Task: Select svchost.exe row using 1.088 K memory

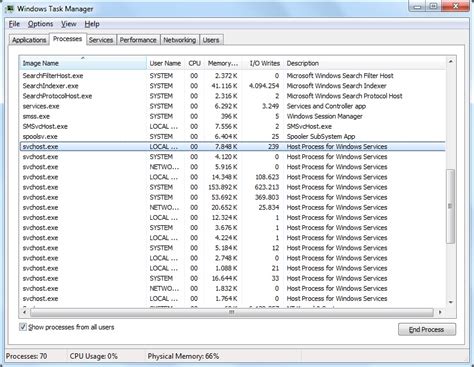Action: click(x=233, y=268)
